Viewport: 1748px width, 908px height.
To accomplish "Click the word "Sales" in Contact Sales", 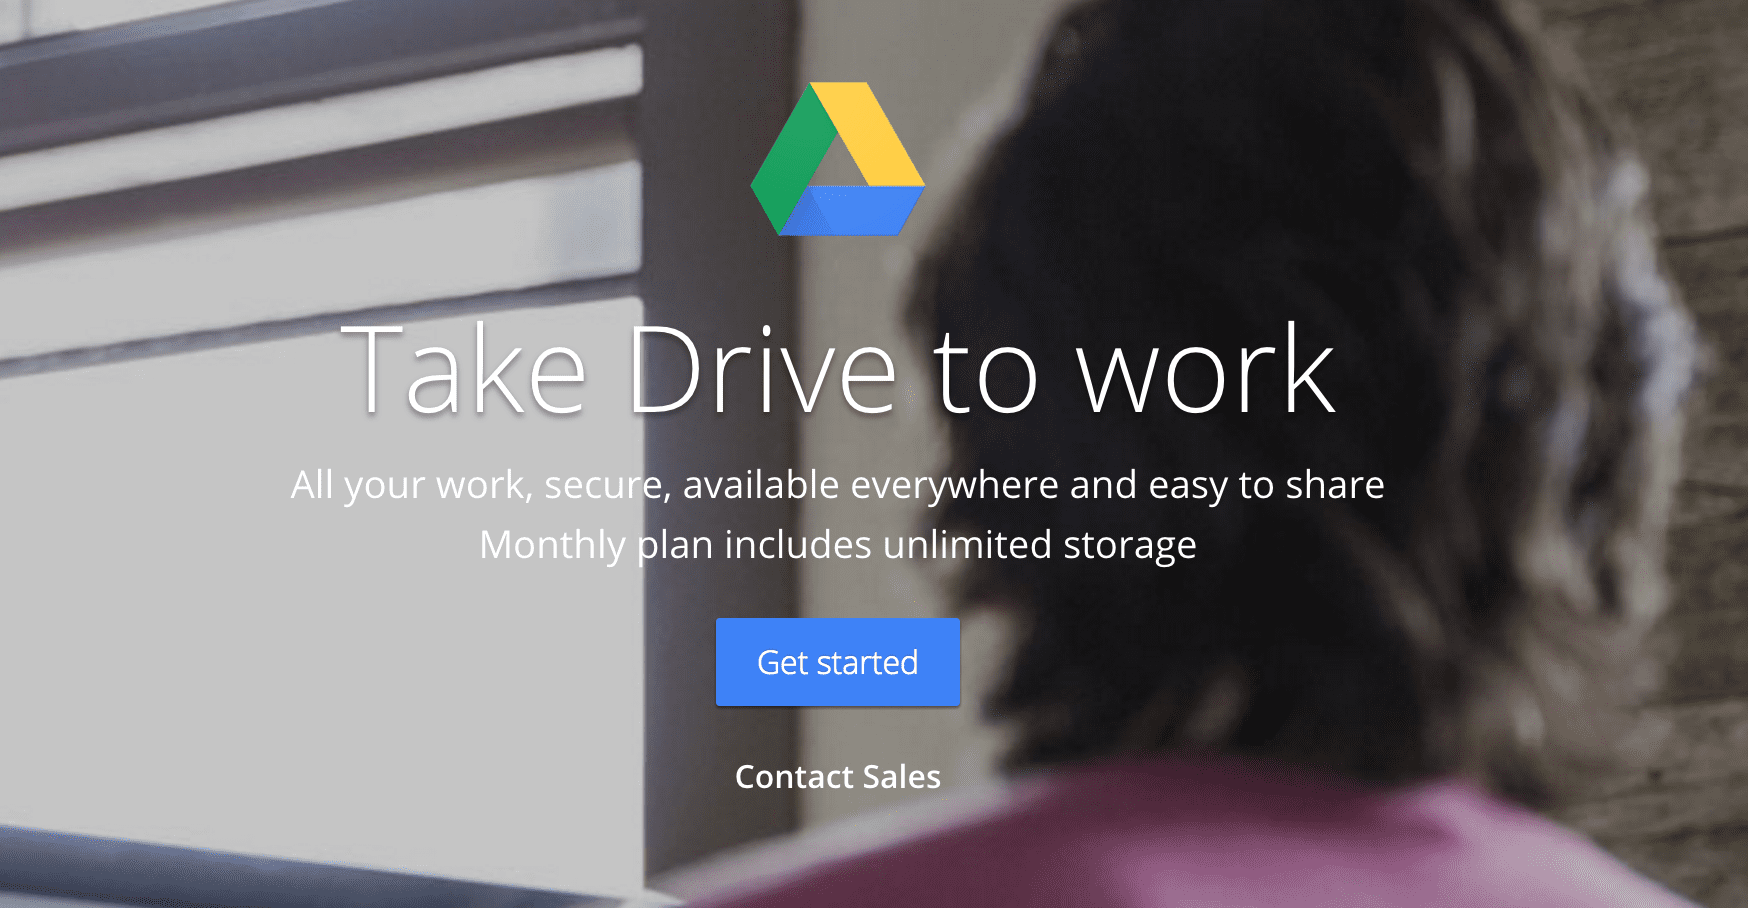I will pyautogui.click(x=901, y=777).
